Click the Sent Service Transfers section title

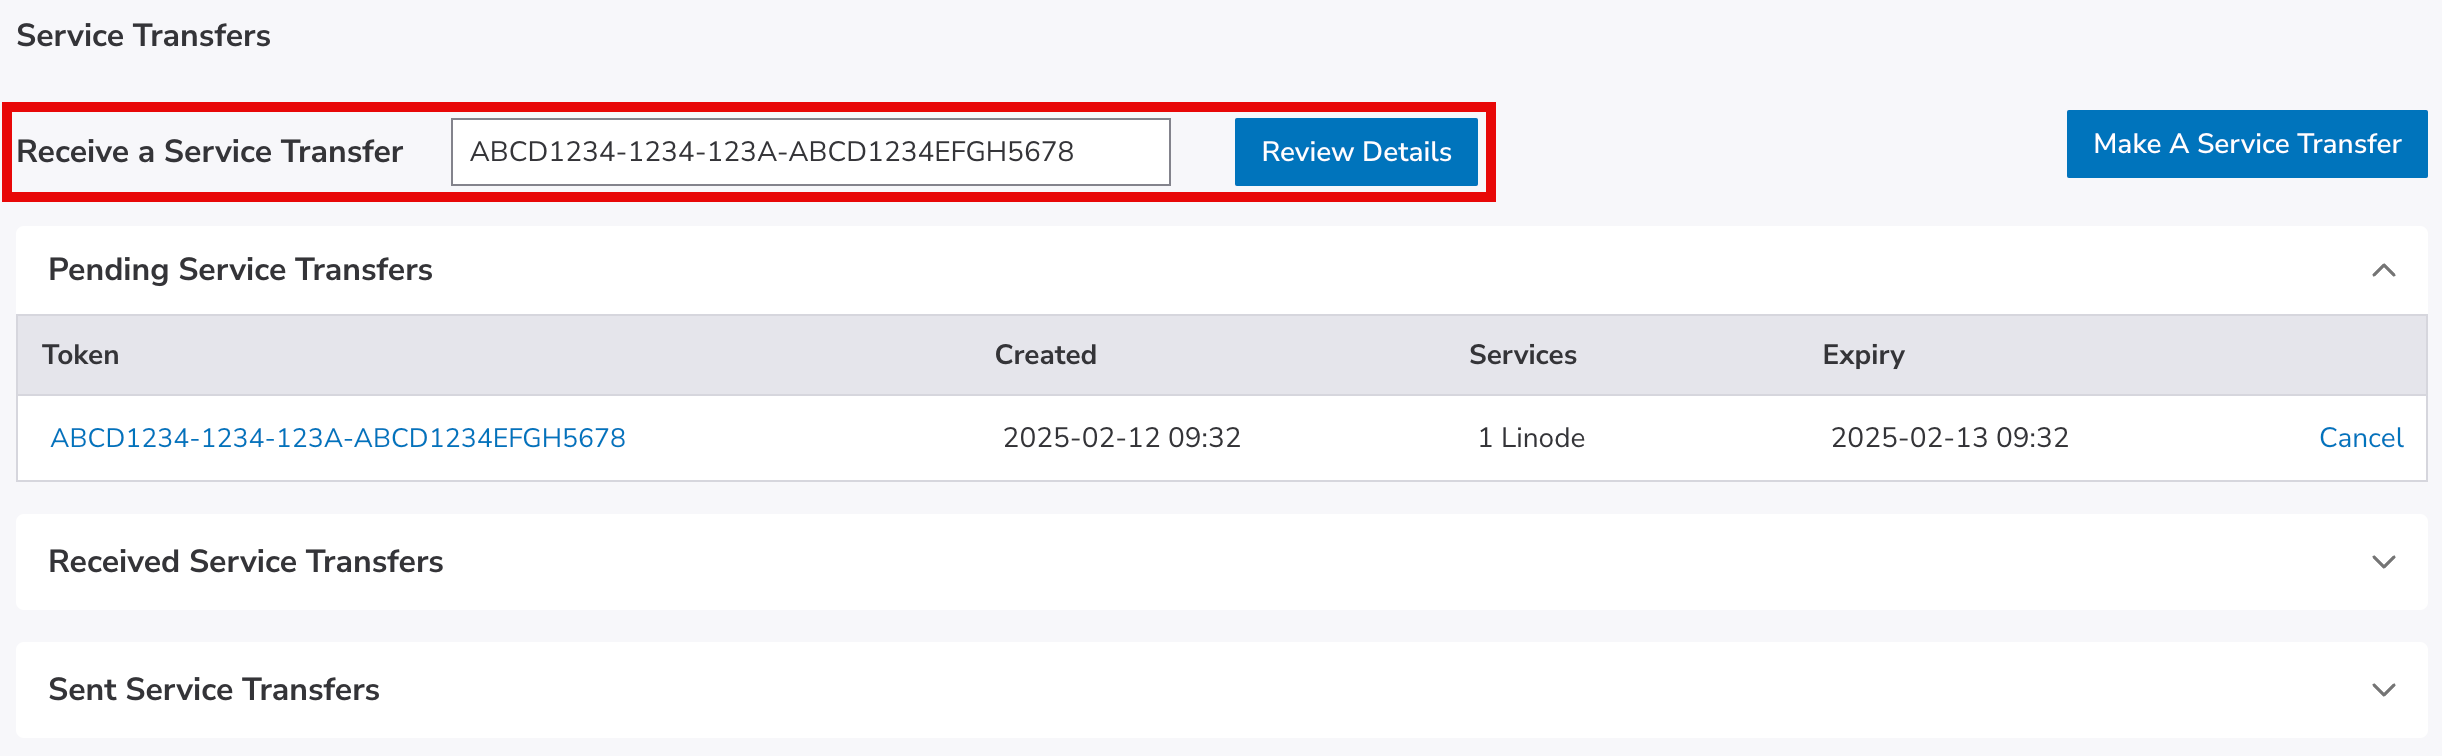point(214,690)
